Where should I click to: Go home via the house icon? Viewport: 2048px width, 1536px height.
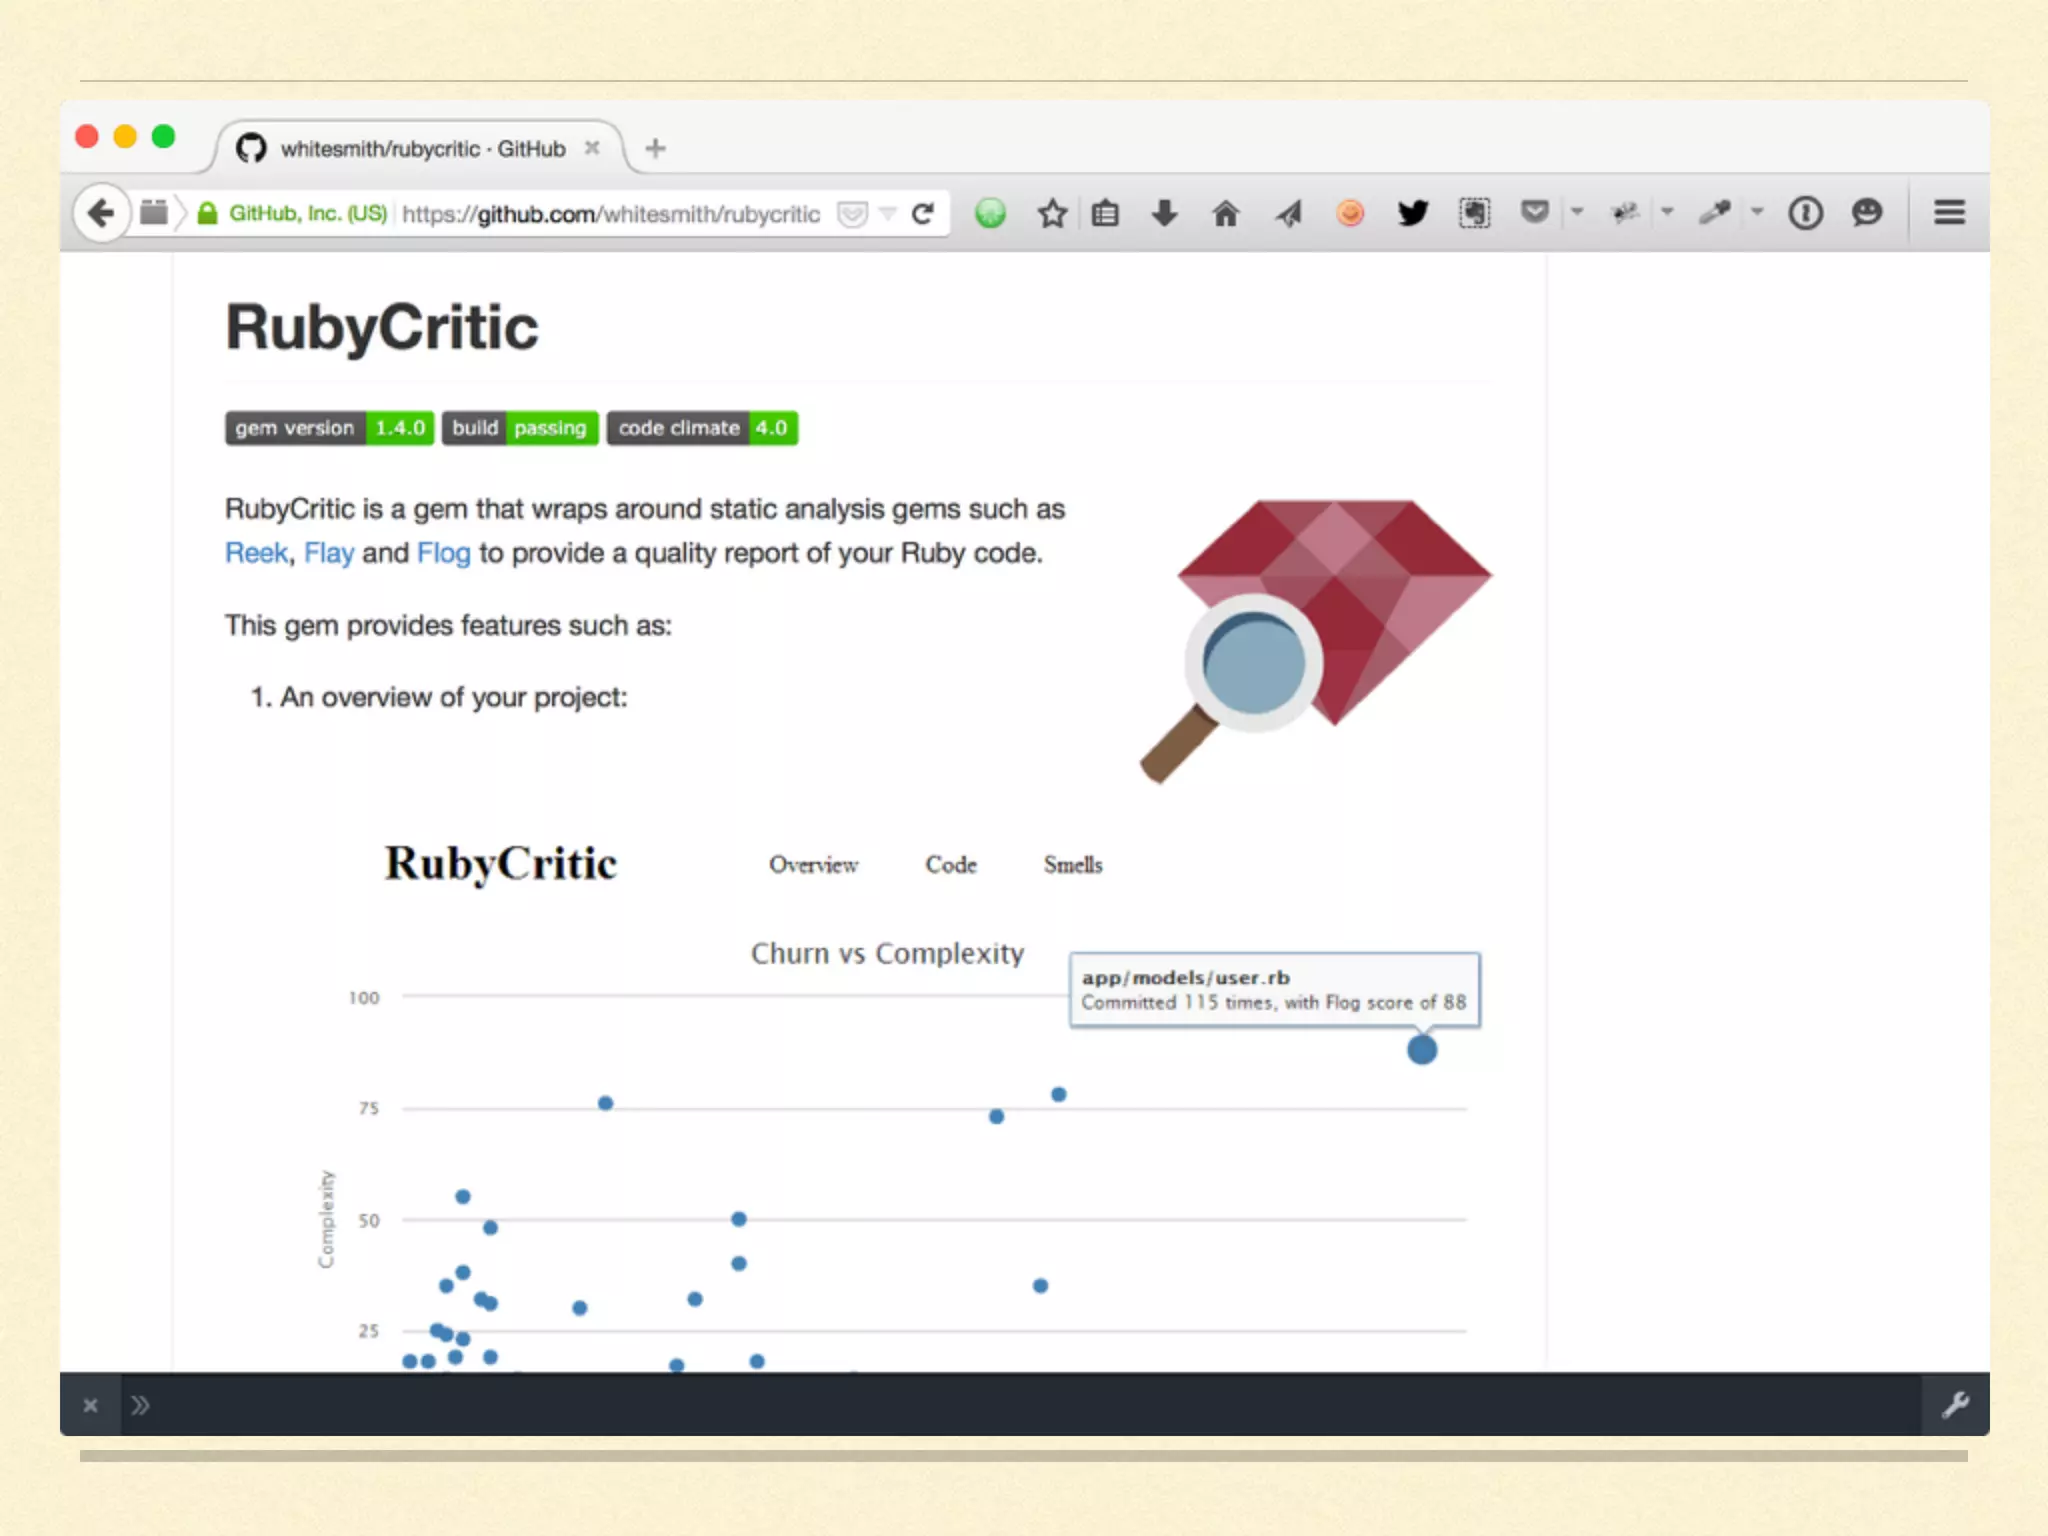[1225, 213]
